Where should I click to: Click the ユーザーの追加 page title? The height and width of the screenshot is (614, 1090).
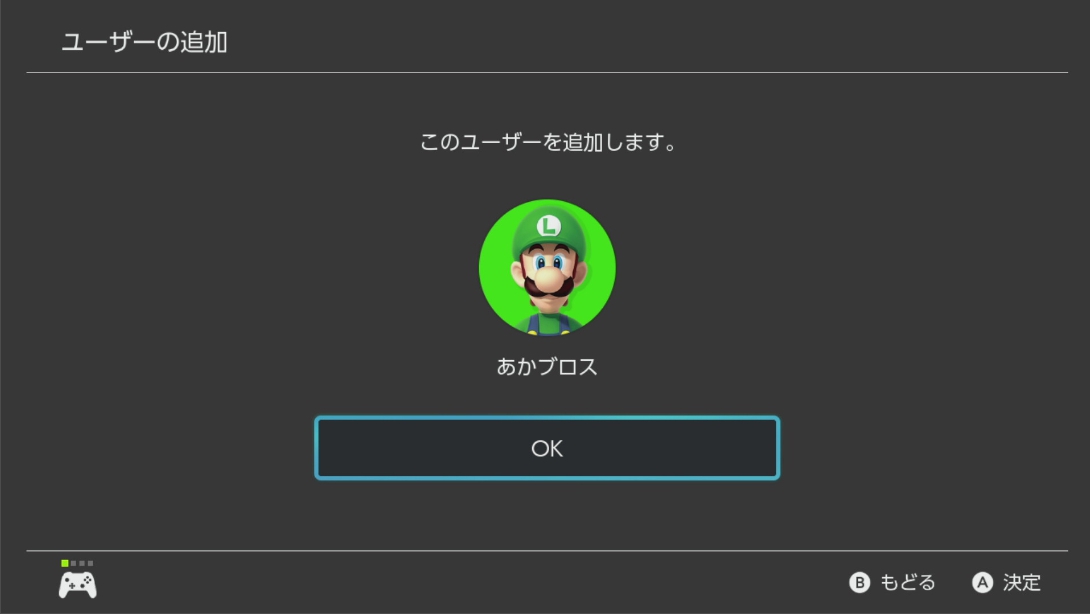145,42
